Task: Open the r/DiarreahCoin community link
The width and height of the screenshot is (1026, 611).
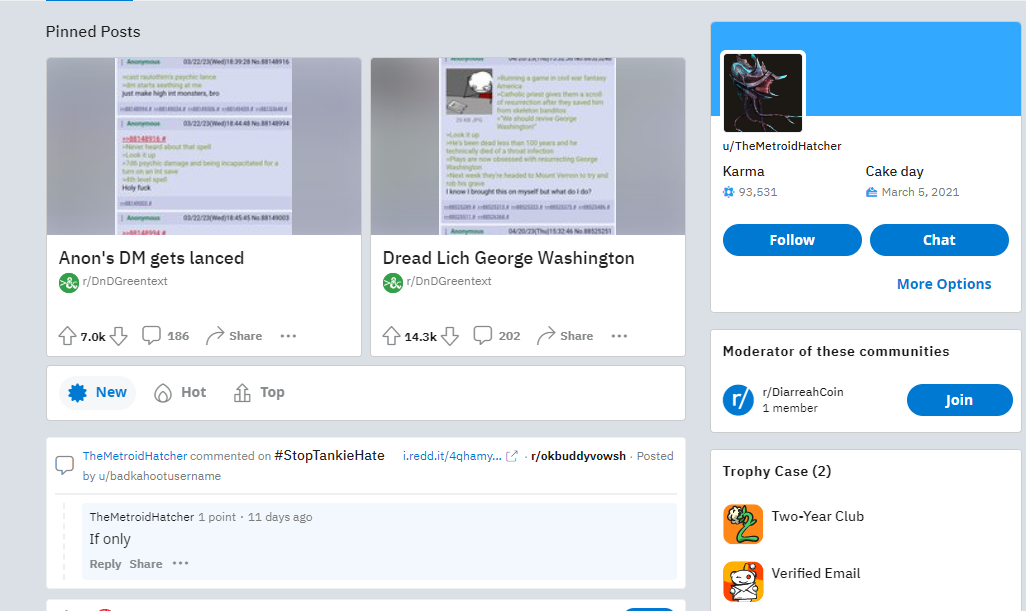Action: pos(803,392)
